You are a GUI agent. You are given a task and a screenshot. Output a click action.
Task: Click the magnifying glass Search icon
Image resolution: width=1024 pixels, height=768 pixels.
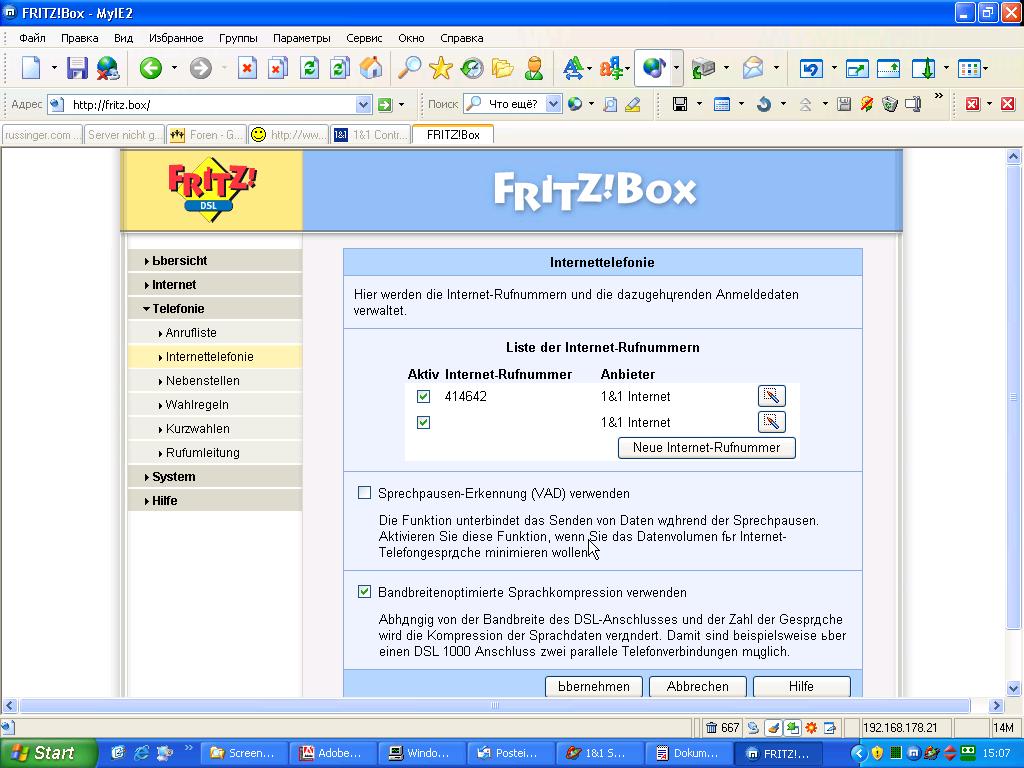(x=409, y=68)
